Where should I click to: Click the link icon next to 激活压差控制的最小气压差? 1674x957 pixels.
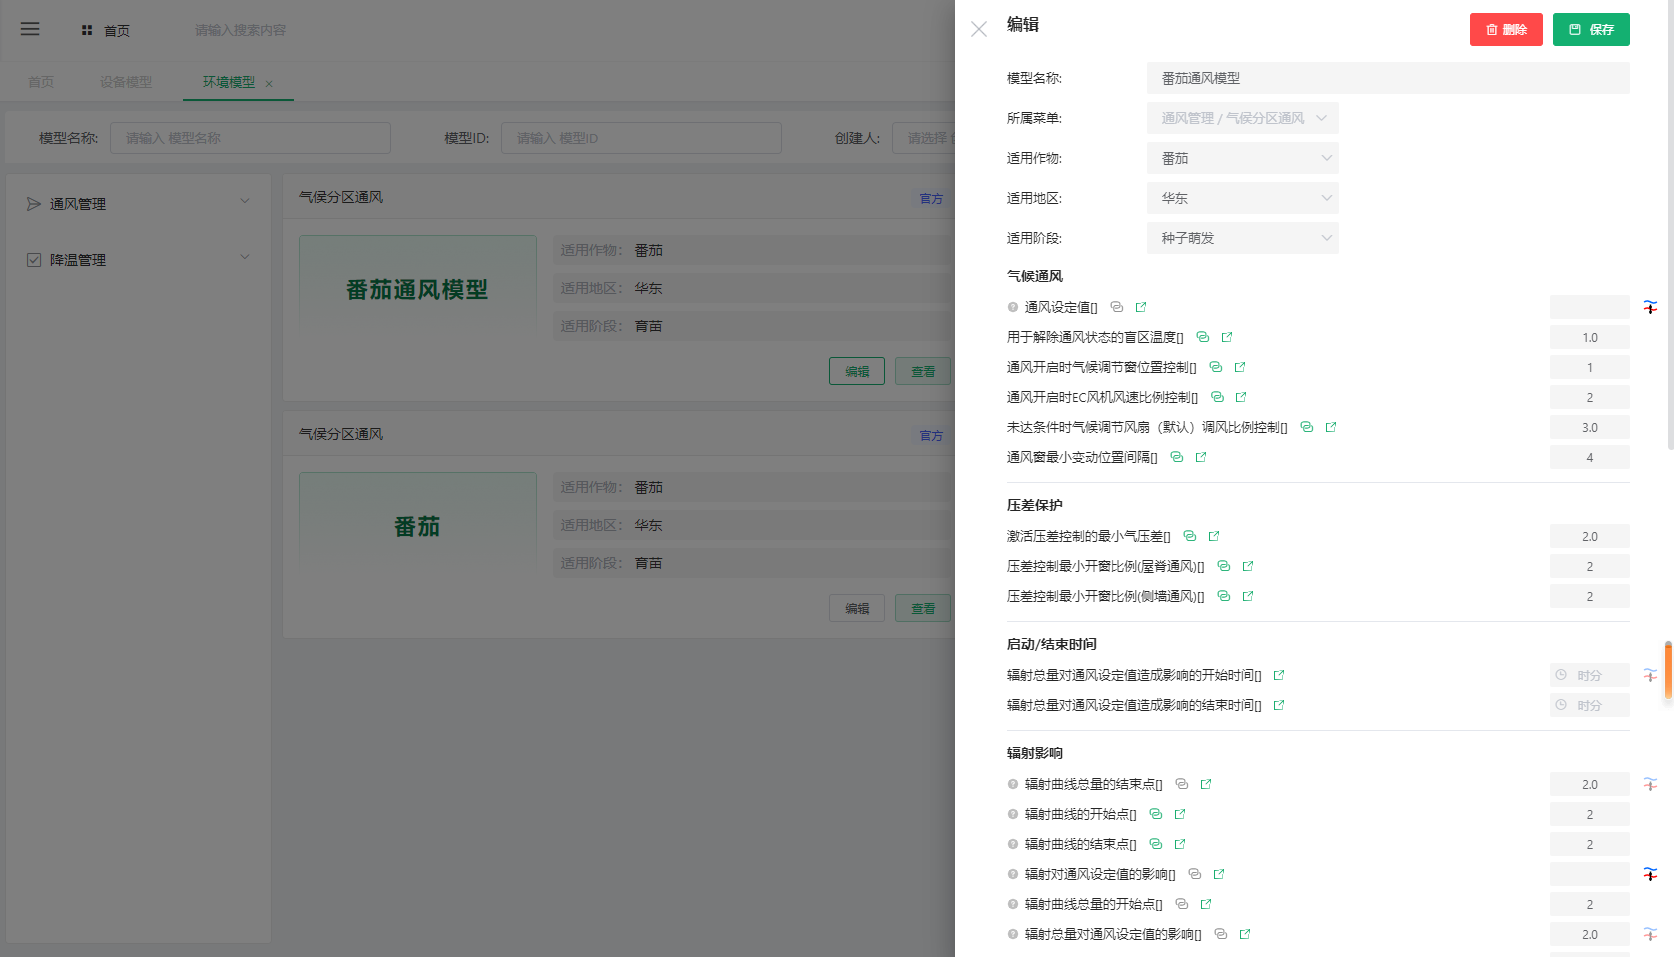click(1190, 536)
